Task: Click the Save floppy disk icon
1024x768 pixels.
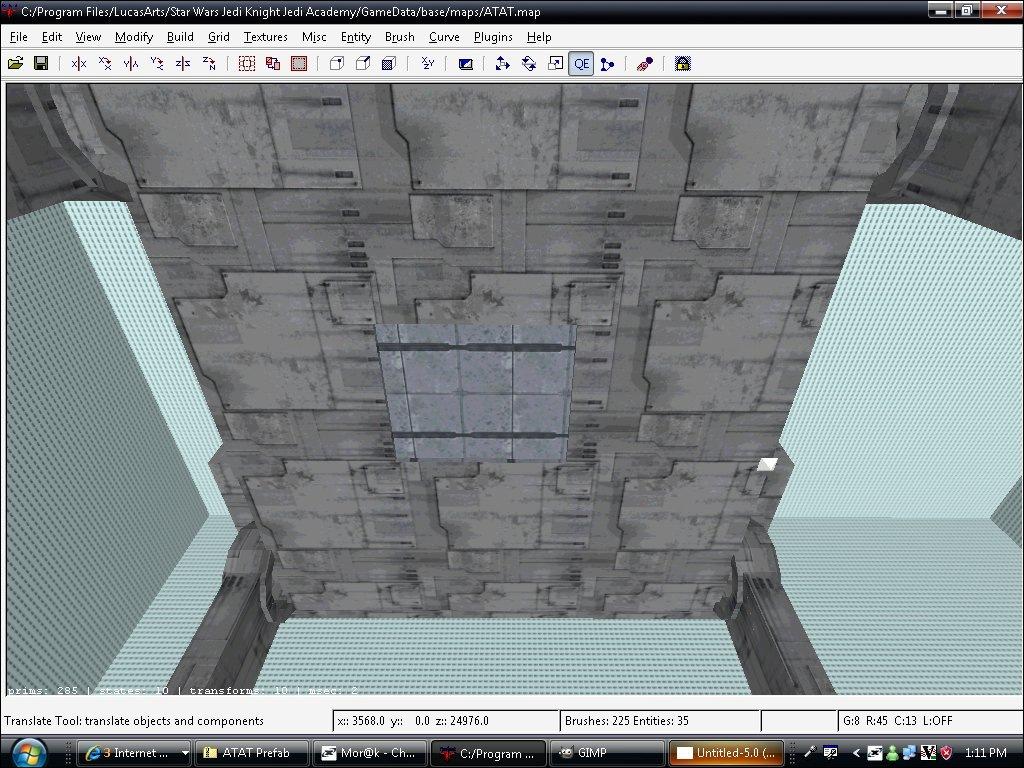Action: point(41,64)
